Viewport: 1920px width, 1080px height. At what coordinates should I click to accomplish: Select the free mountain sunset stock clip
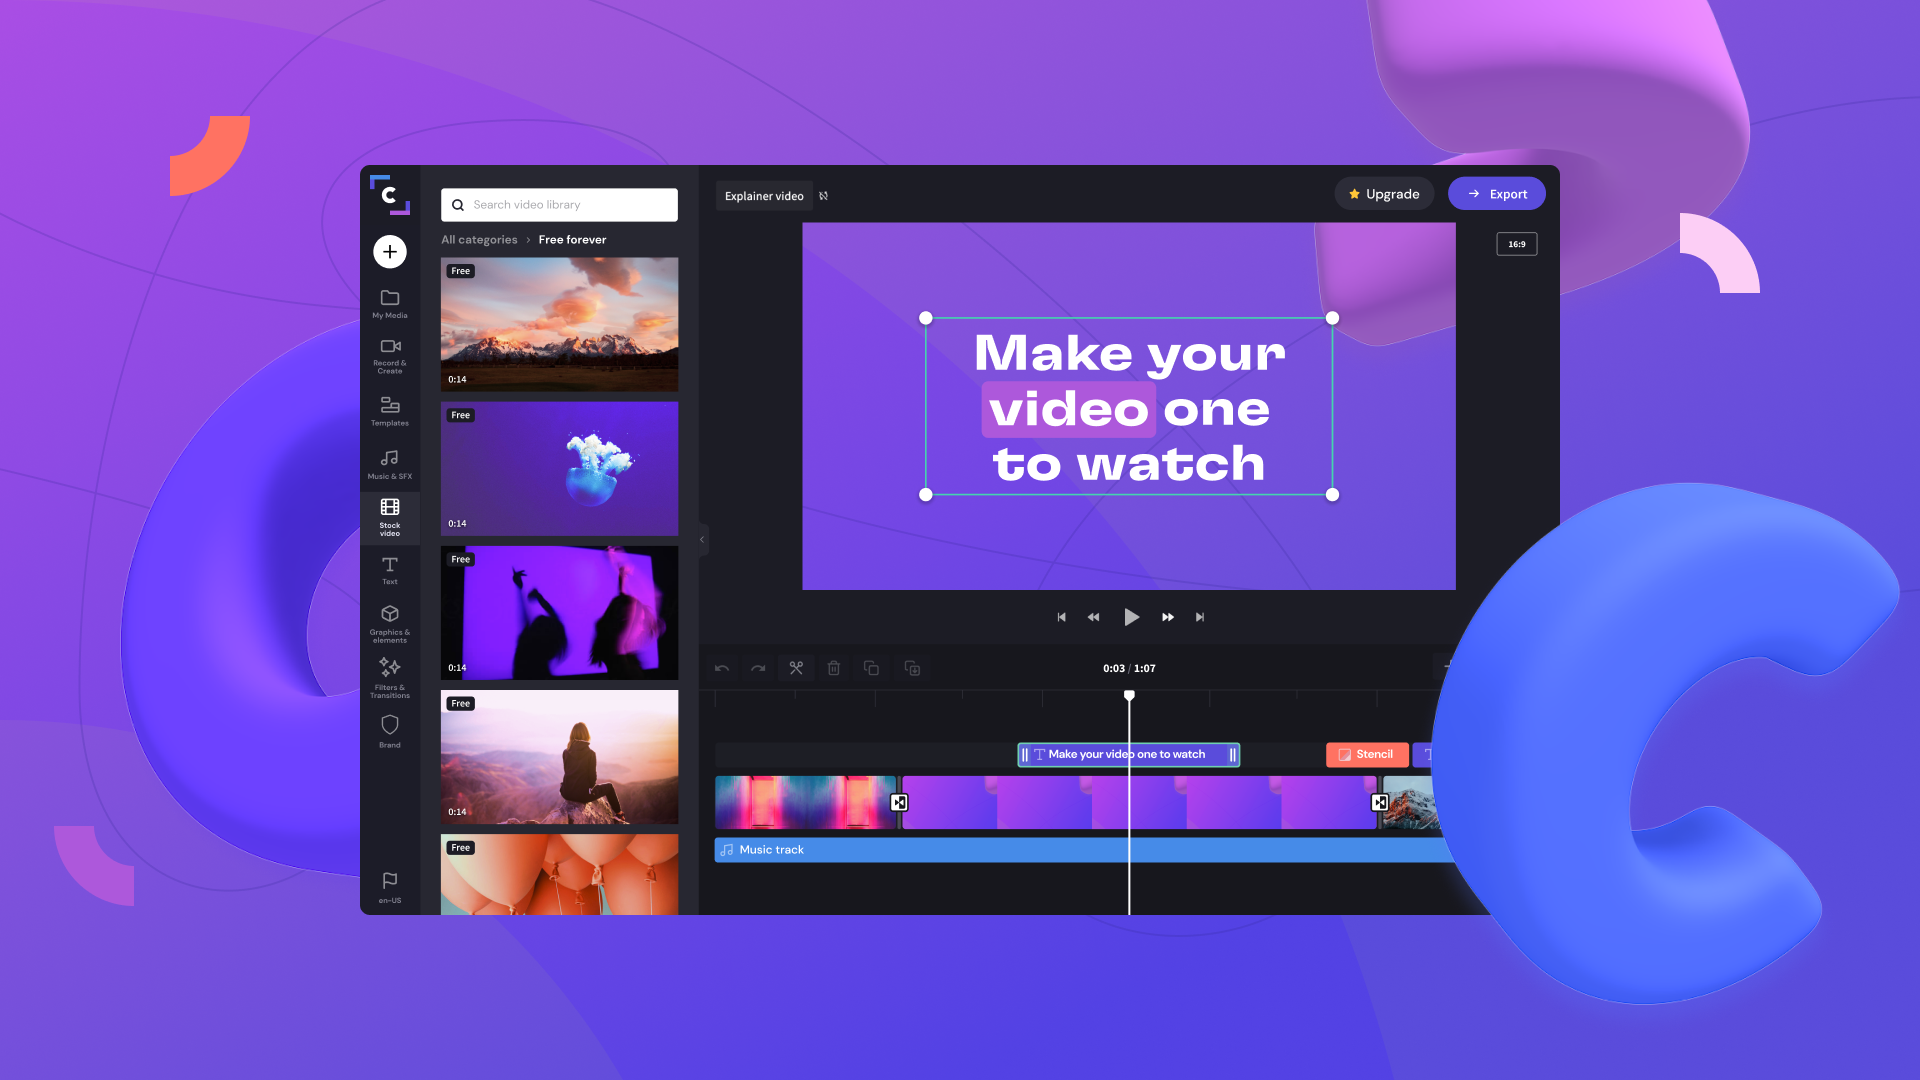pos(559,324)
